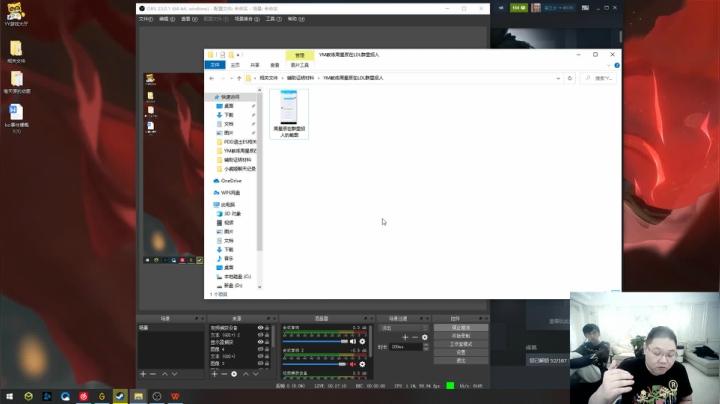
Task: Remove selected source with 来源 minus icon
Action: 224,374
